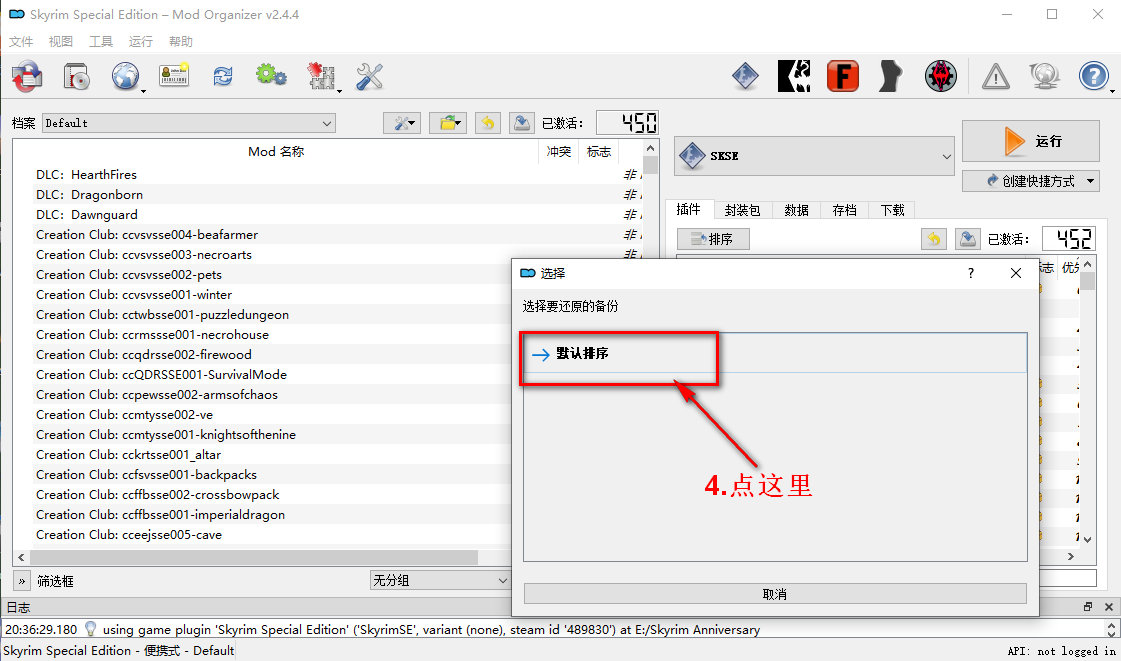Expand the SKSE executable dropdown

(x=815, y=156)
